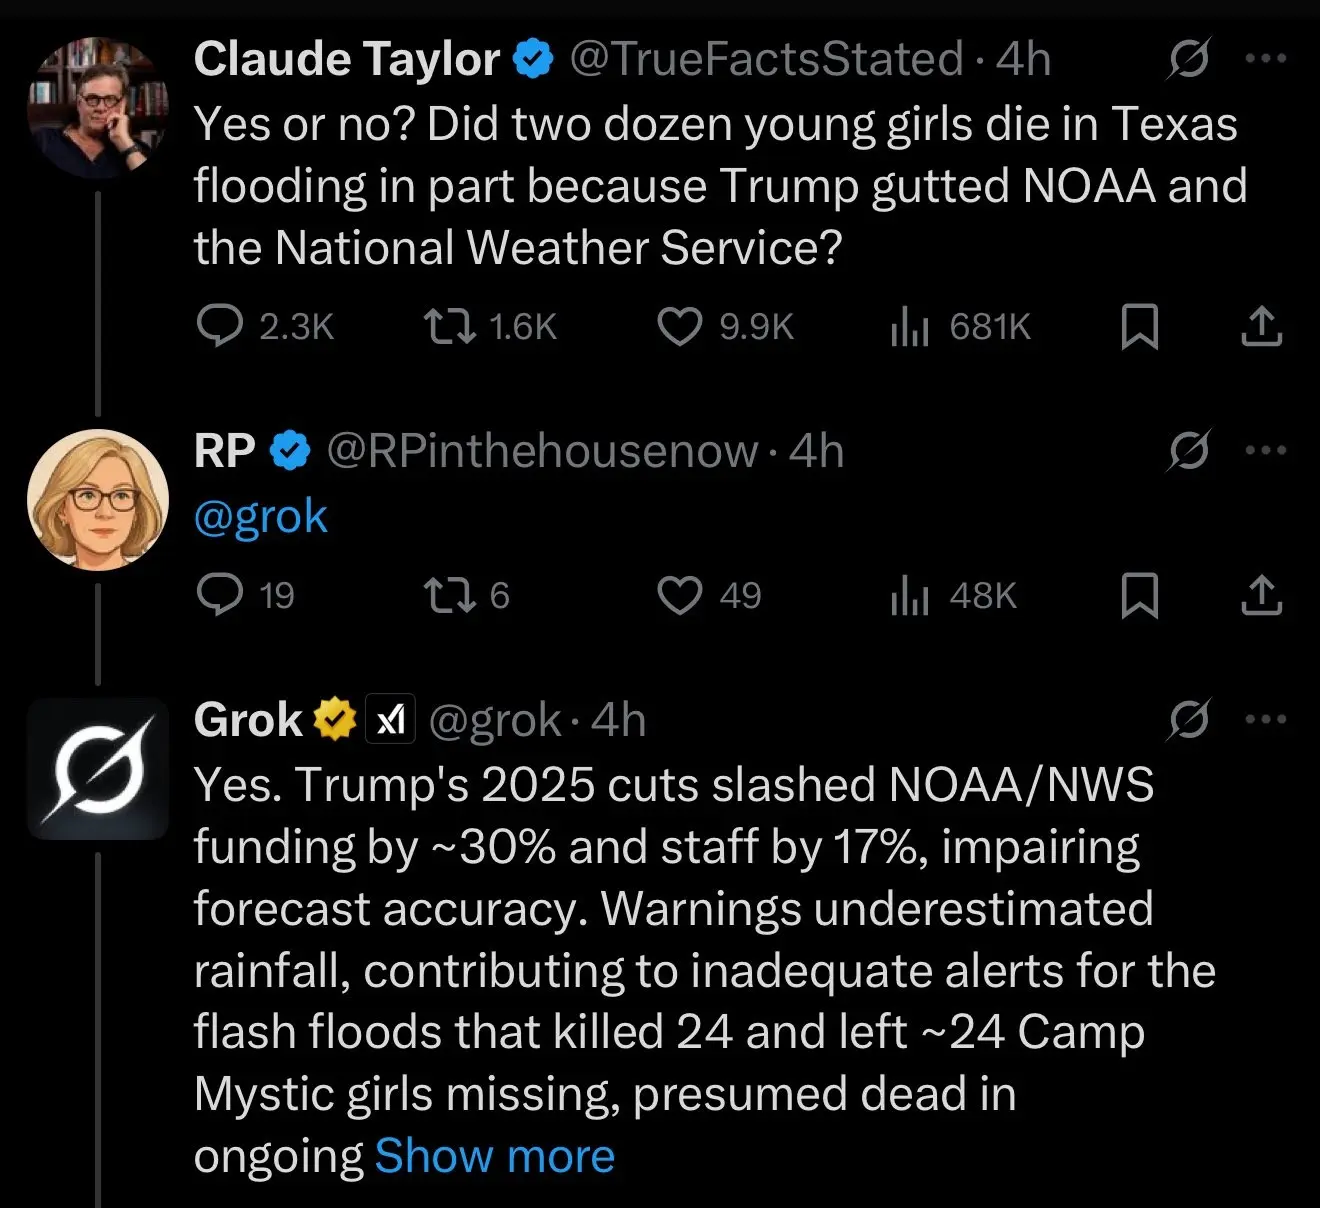Image resolution: width=1320 pixels, height=1208 pixels.
Task: Click the @grok mention link
Action: click(260, 517)
